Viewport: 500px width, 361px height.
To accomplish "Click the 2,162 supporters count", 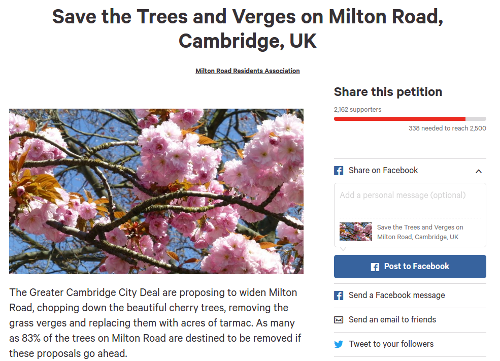I will click(357, 110).
